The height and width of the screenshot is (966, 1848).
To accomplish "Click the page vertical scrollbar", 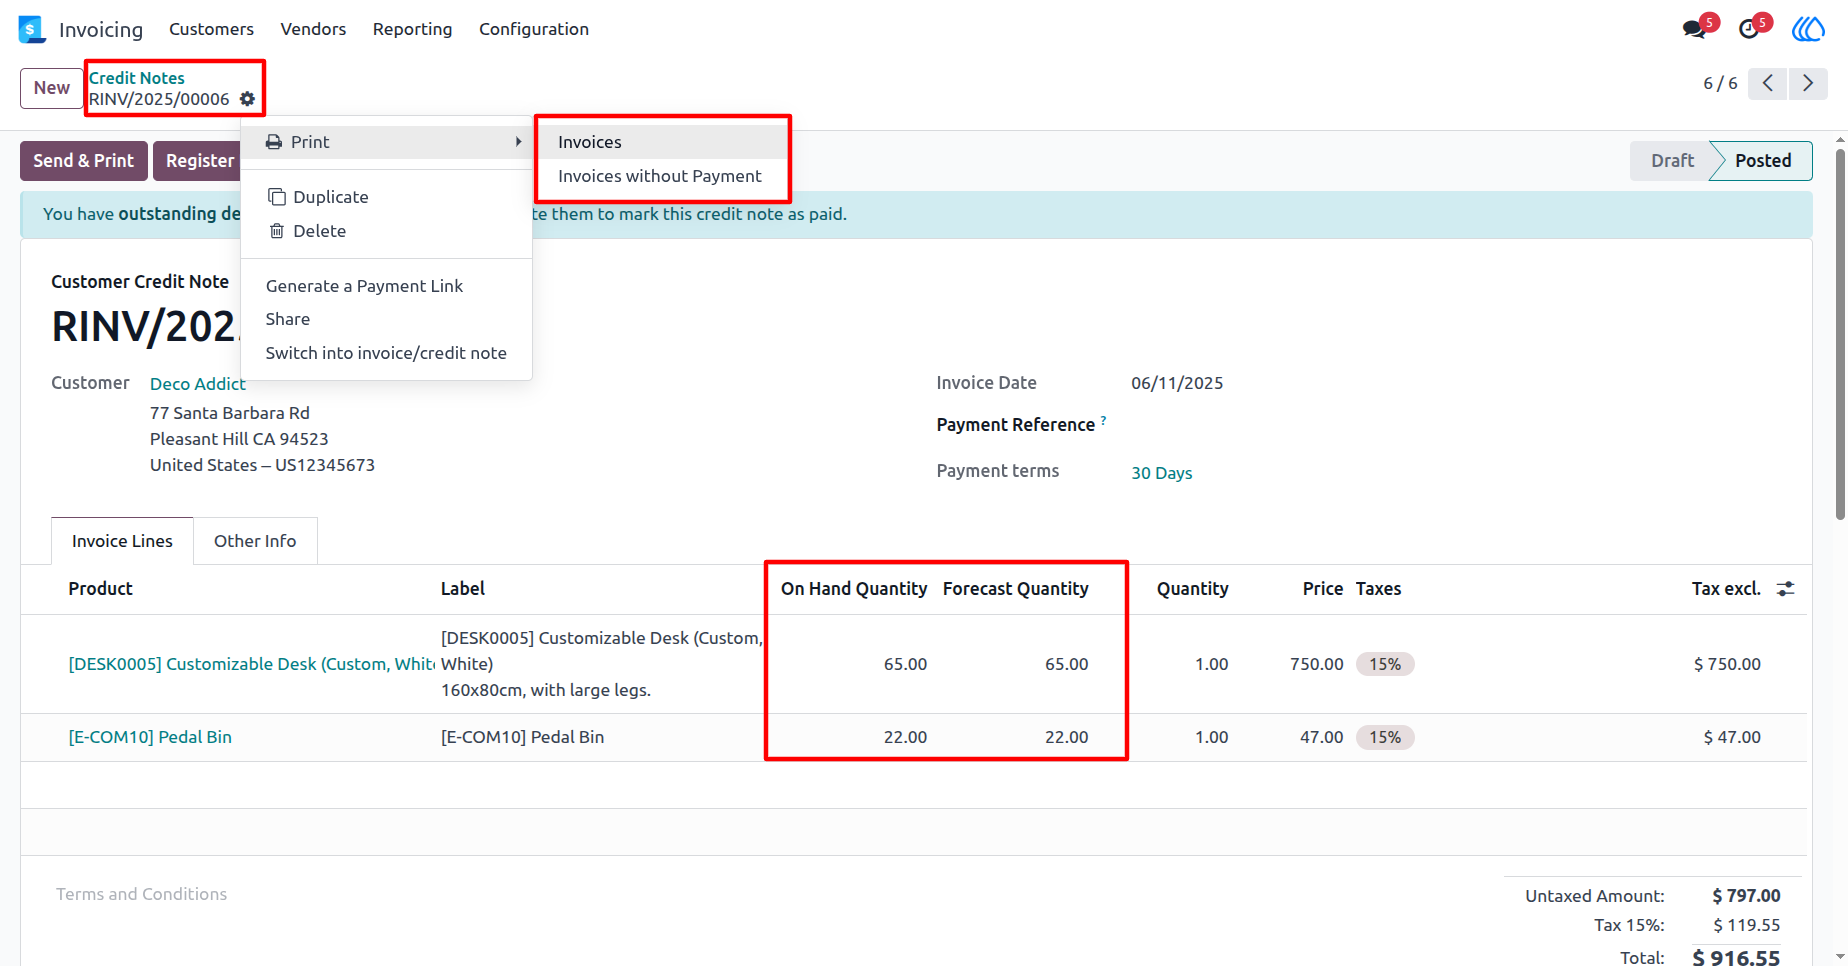I will (1840, 334).
